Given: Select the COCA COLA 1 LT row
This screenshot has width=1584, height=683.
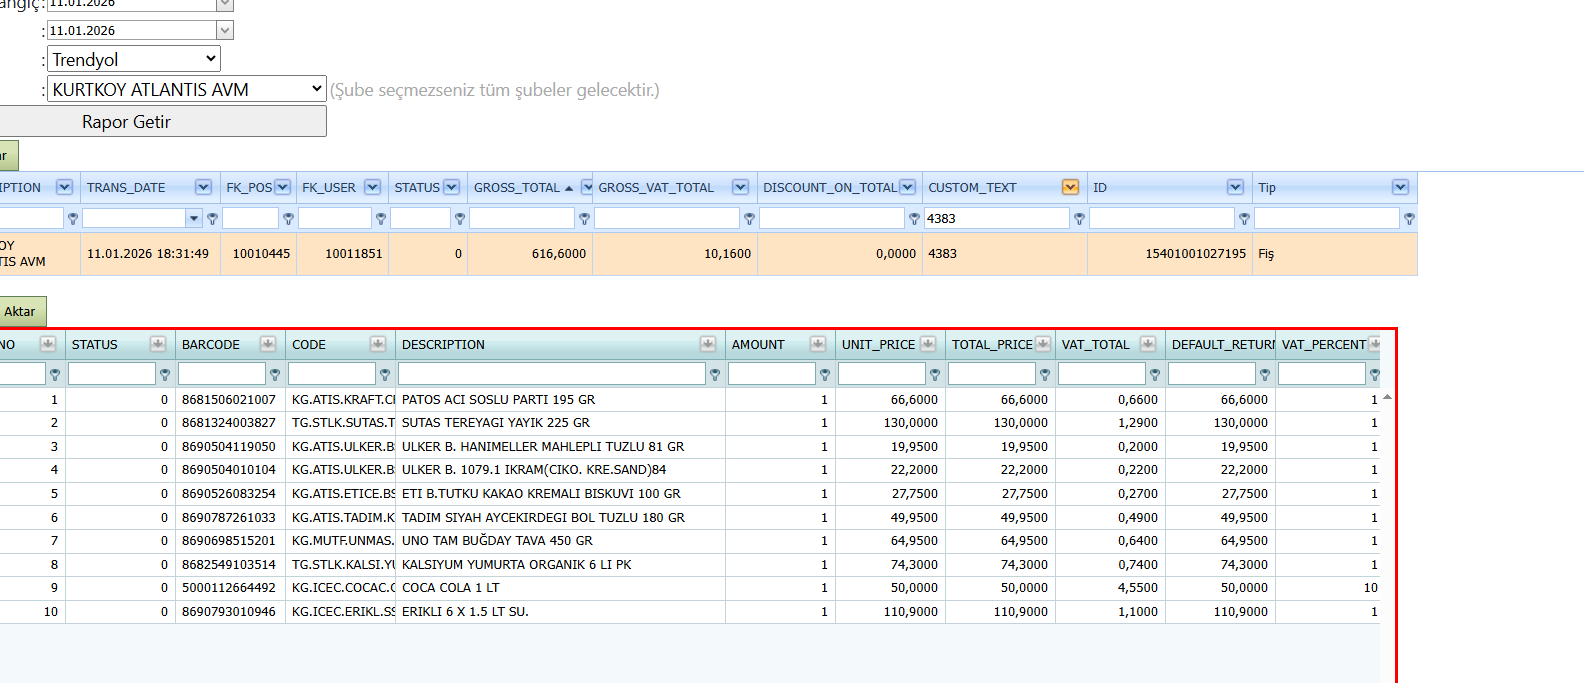Looking at the screenshot, I should pyautogui.click(x=690, y=588).
